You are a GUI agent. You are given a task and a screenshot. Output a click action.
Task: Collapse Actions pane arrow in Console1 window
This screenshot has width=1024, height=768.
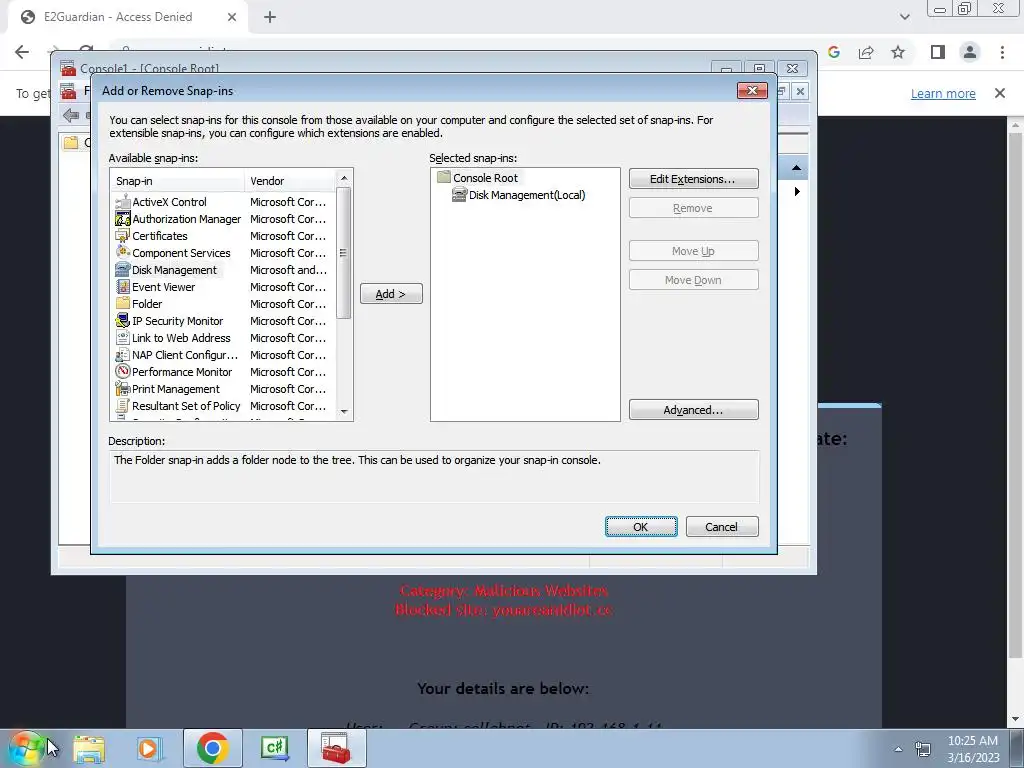(796, 168)
